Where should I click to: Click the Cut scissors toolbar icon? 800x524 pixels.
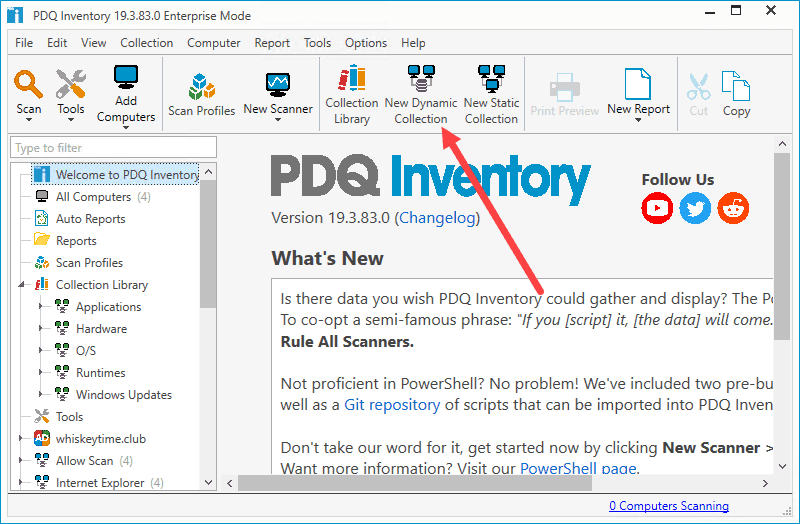click(x=698, y=87)
